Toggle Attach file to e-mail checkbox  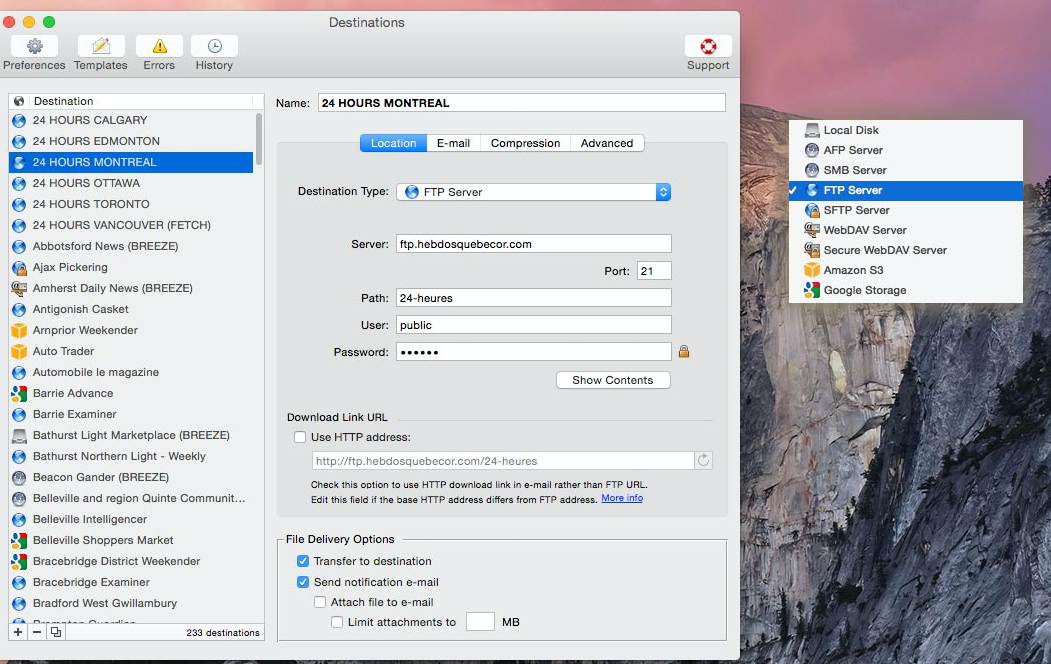tap(320, 602)
